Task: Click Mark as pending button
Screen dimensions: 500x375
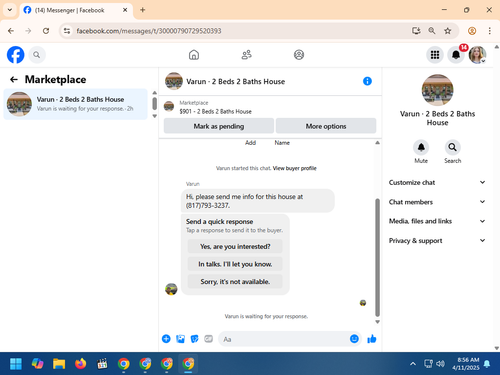Action: click(219, 126)
